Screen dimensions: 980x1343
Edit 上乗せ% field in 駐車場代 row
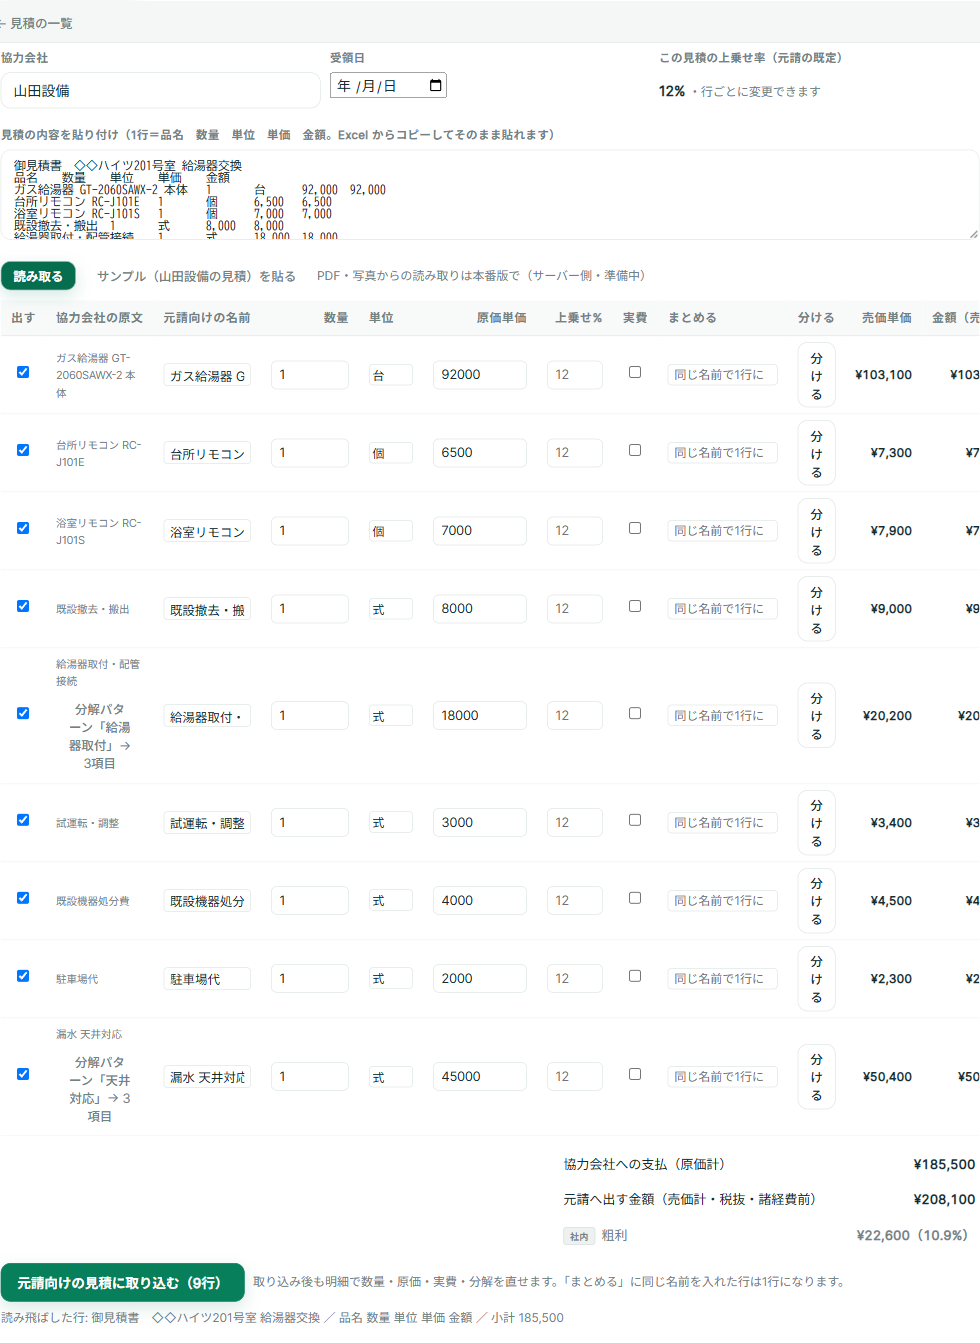pyautogui.click(x=575, y=979)
